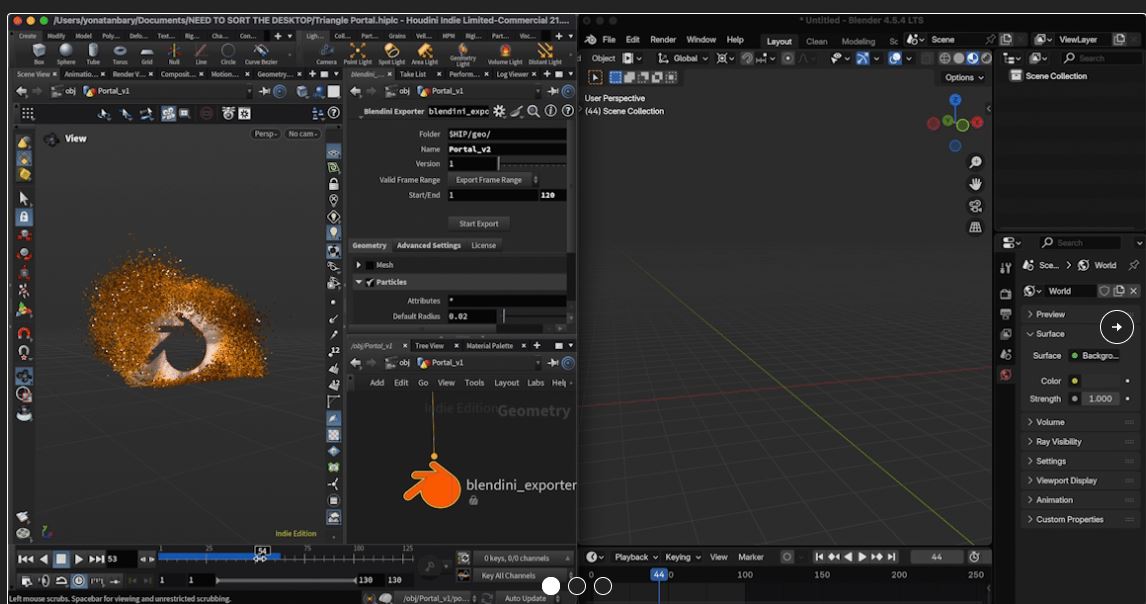Open the Global transform orientation dropdown
Screen dimensions: 1146x604
683,58
